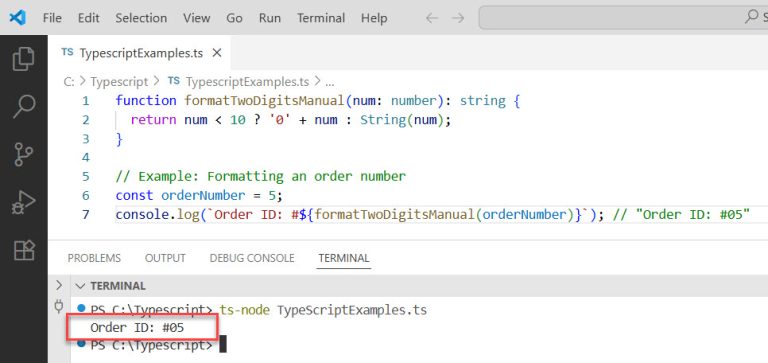This screenshot has width=768, height=363.
Task: Click line number 1 in the gutter
Action: [x=86, y=101]
